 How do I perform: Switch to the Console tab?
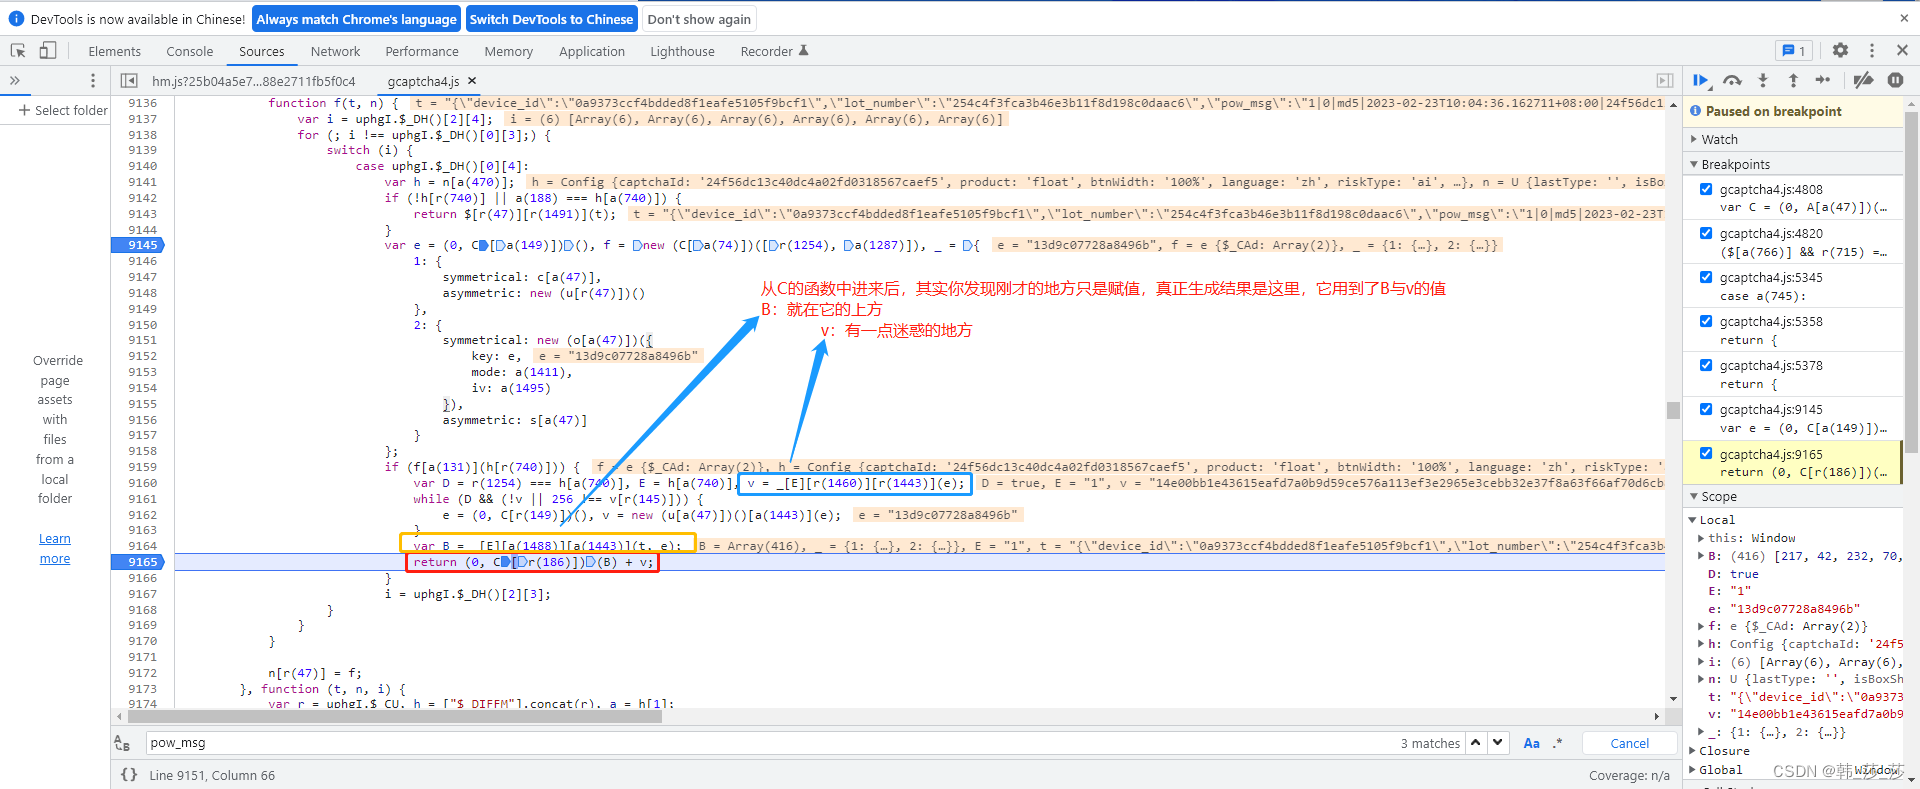(189, 51)
